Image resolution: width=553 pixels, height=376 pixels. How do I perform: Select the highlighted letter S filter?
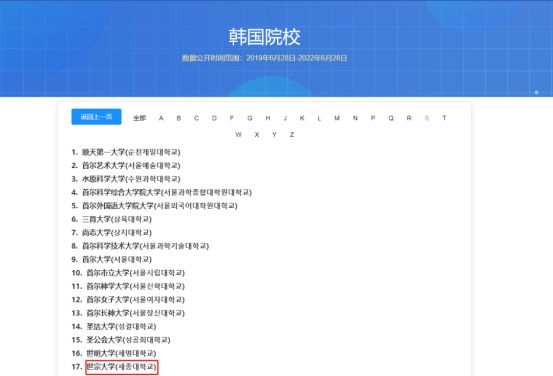pos(427,118)
